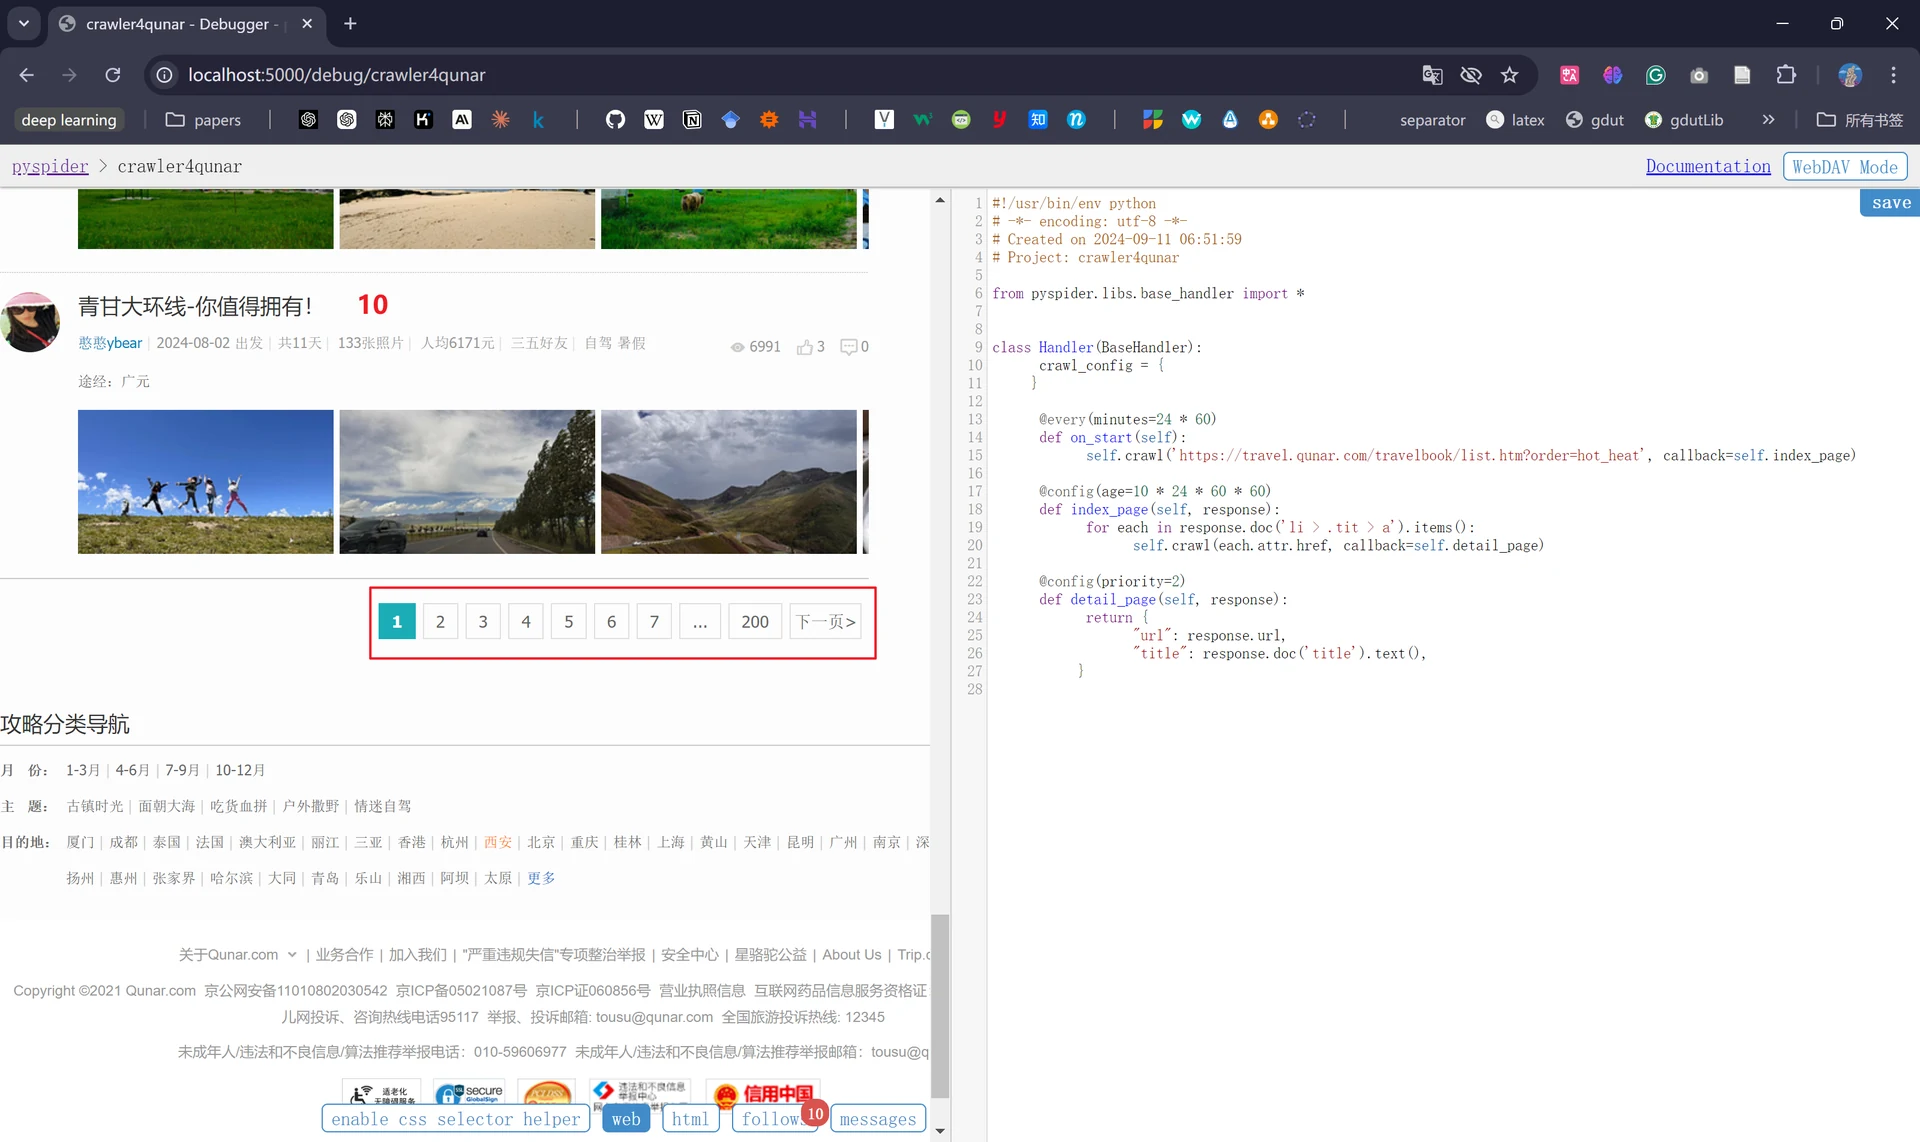The image size is (1920, 1142).
Task: Toggle enable css selector helper
Action: pos(455,1119)
